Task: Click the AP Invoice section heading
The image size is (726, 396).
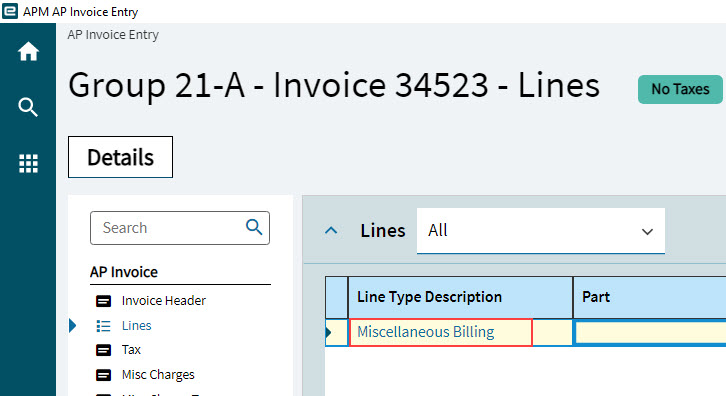Action: point(124,272)
